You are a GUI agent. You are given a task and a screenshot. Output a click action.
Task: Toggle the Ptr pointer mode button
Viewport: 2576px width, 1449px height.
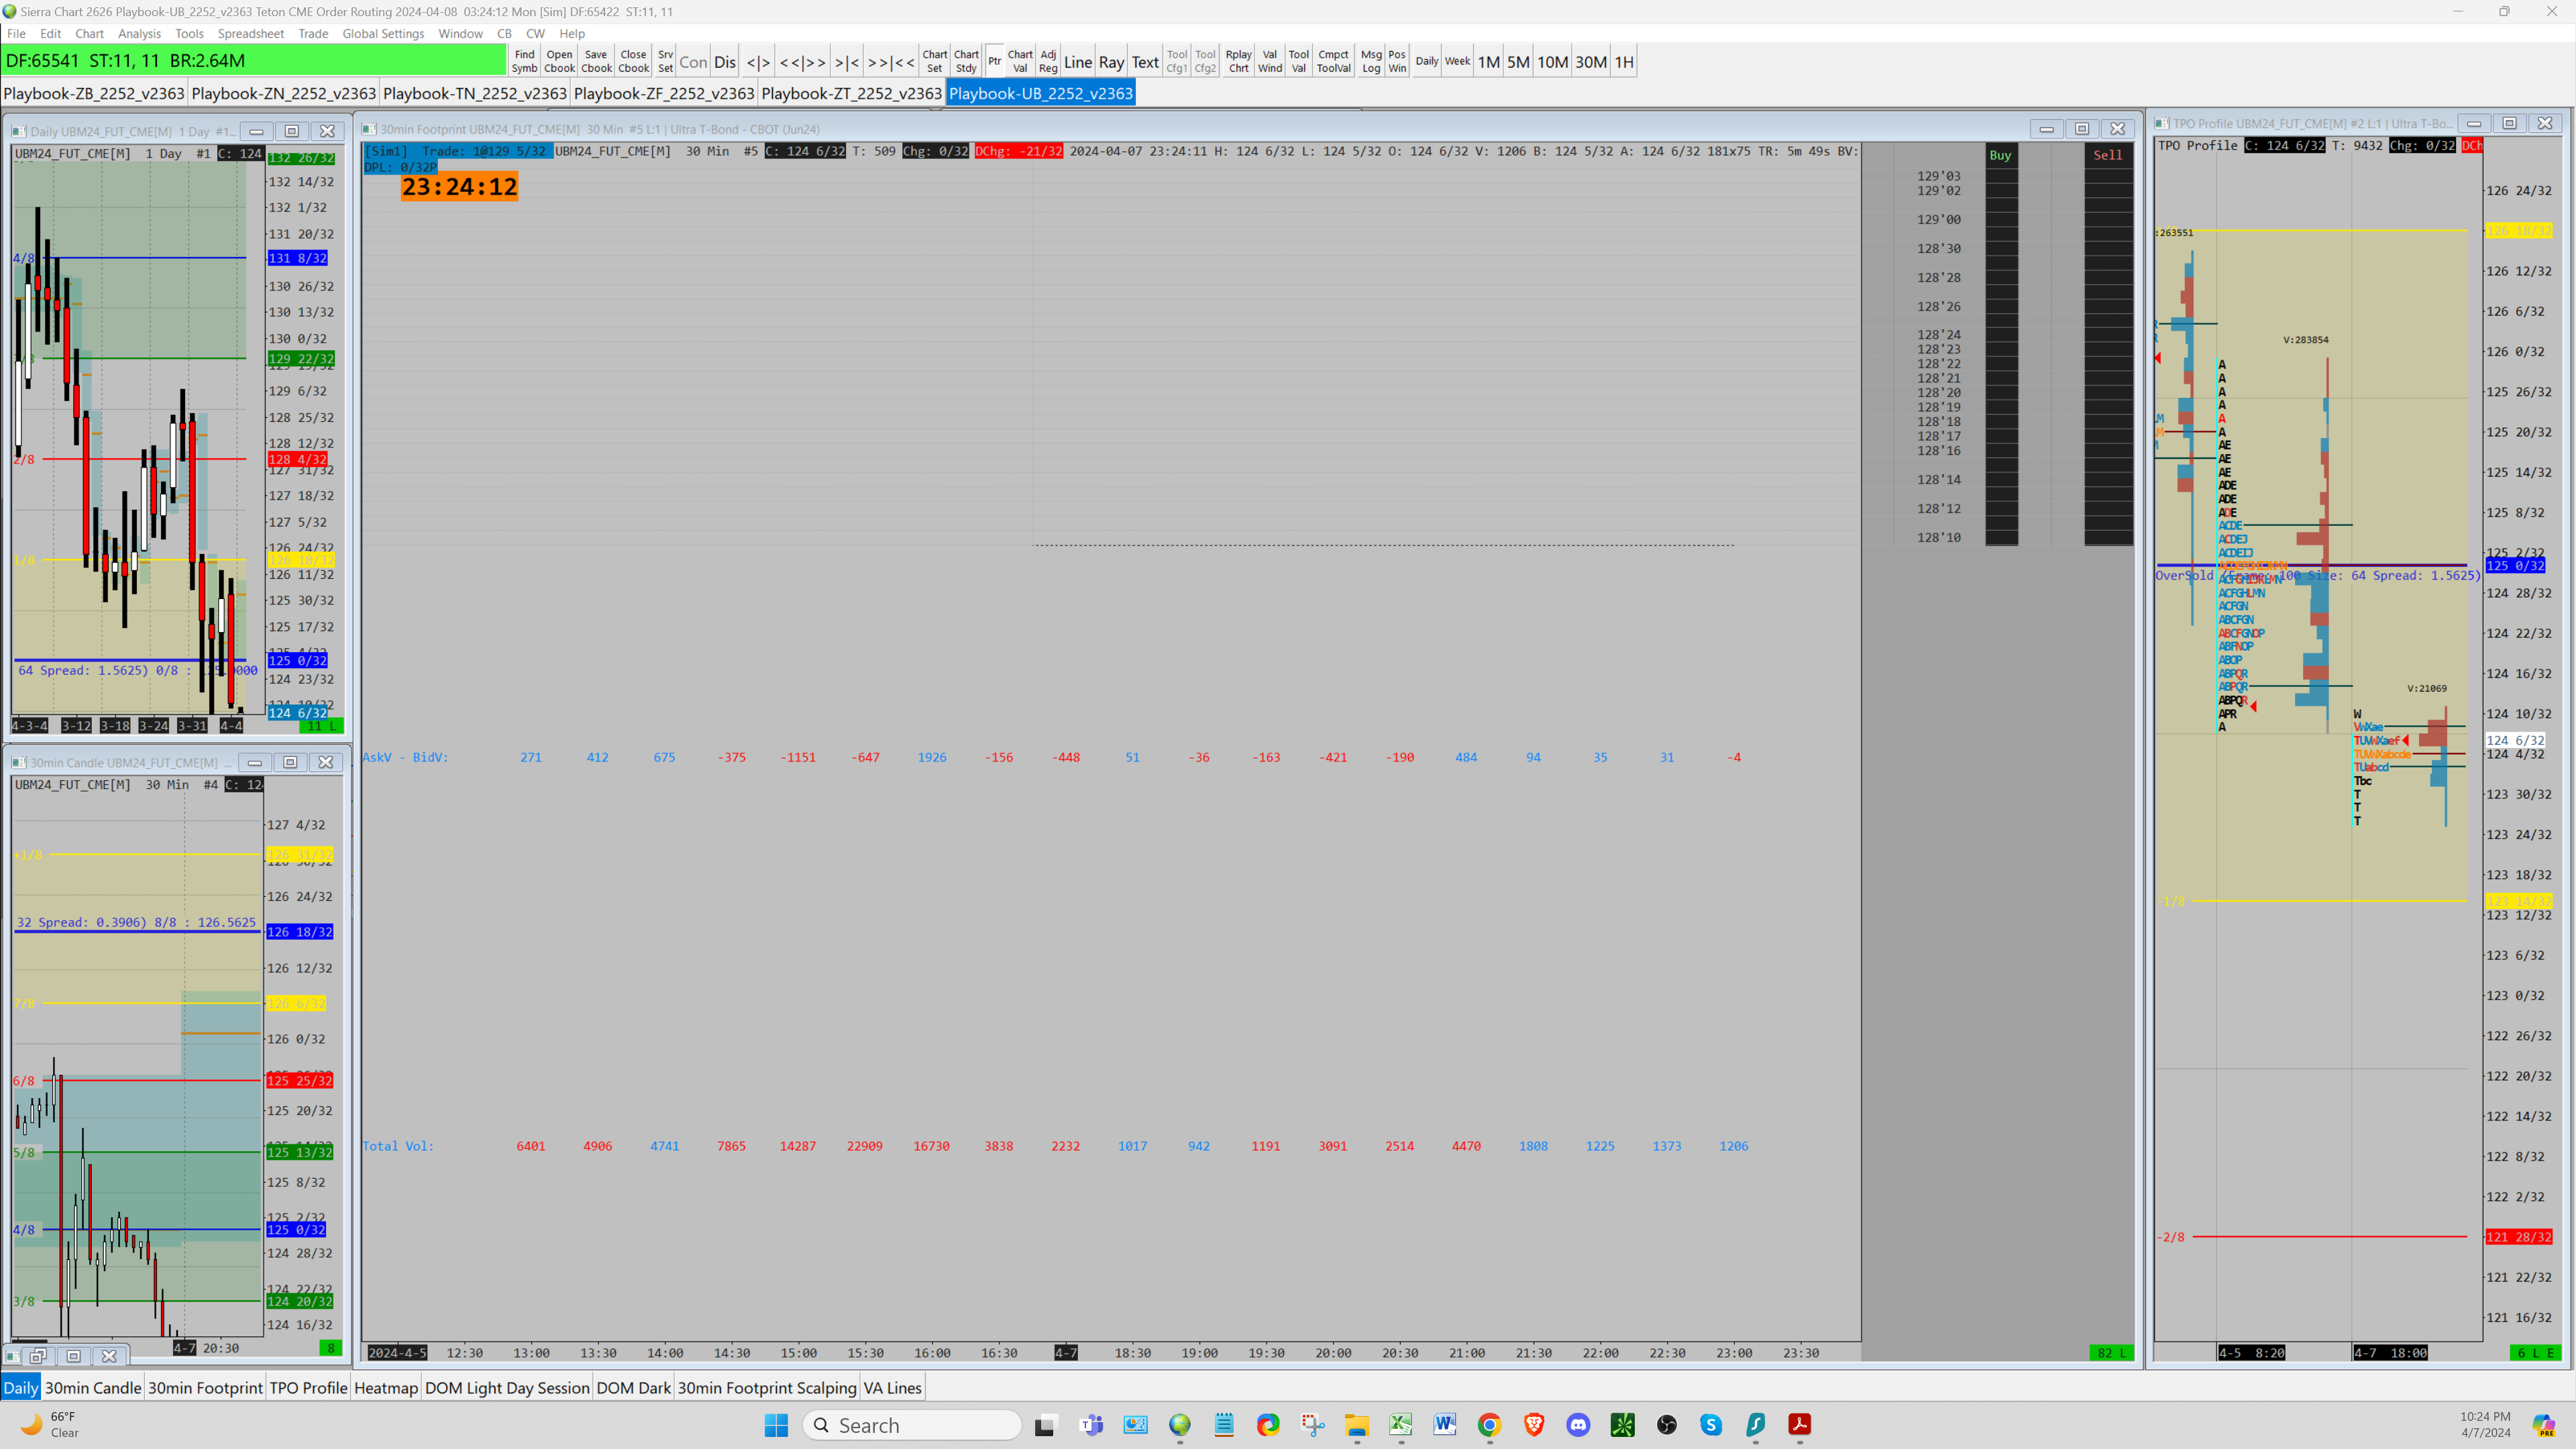pos(994,61)
